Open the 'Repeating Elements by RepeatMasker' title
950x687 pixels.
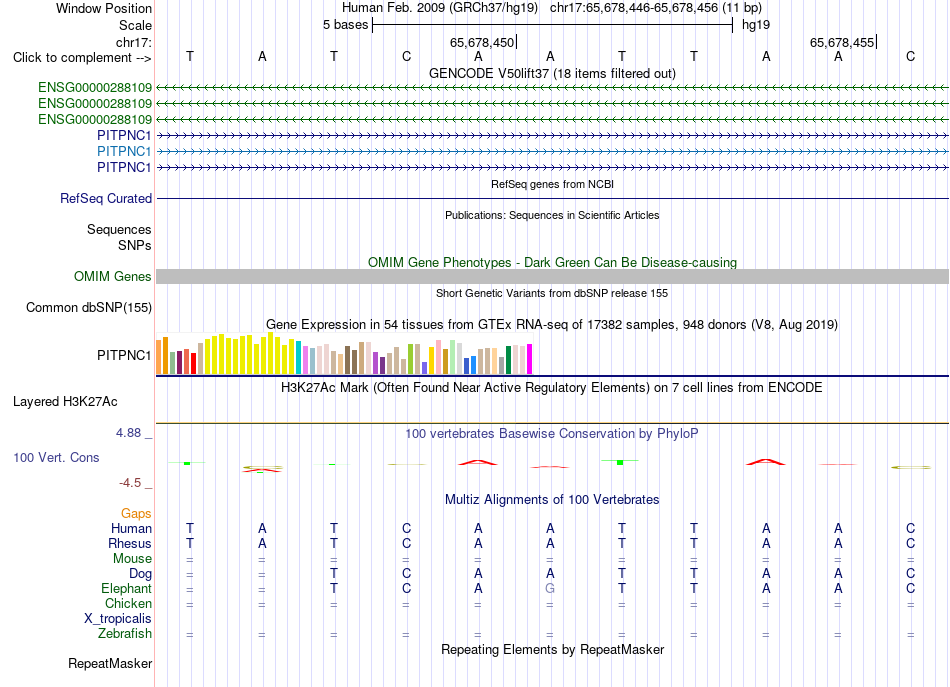coord(552,649)
